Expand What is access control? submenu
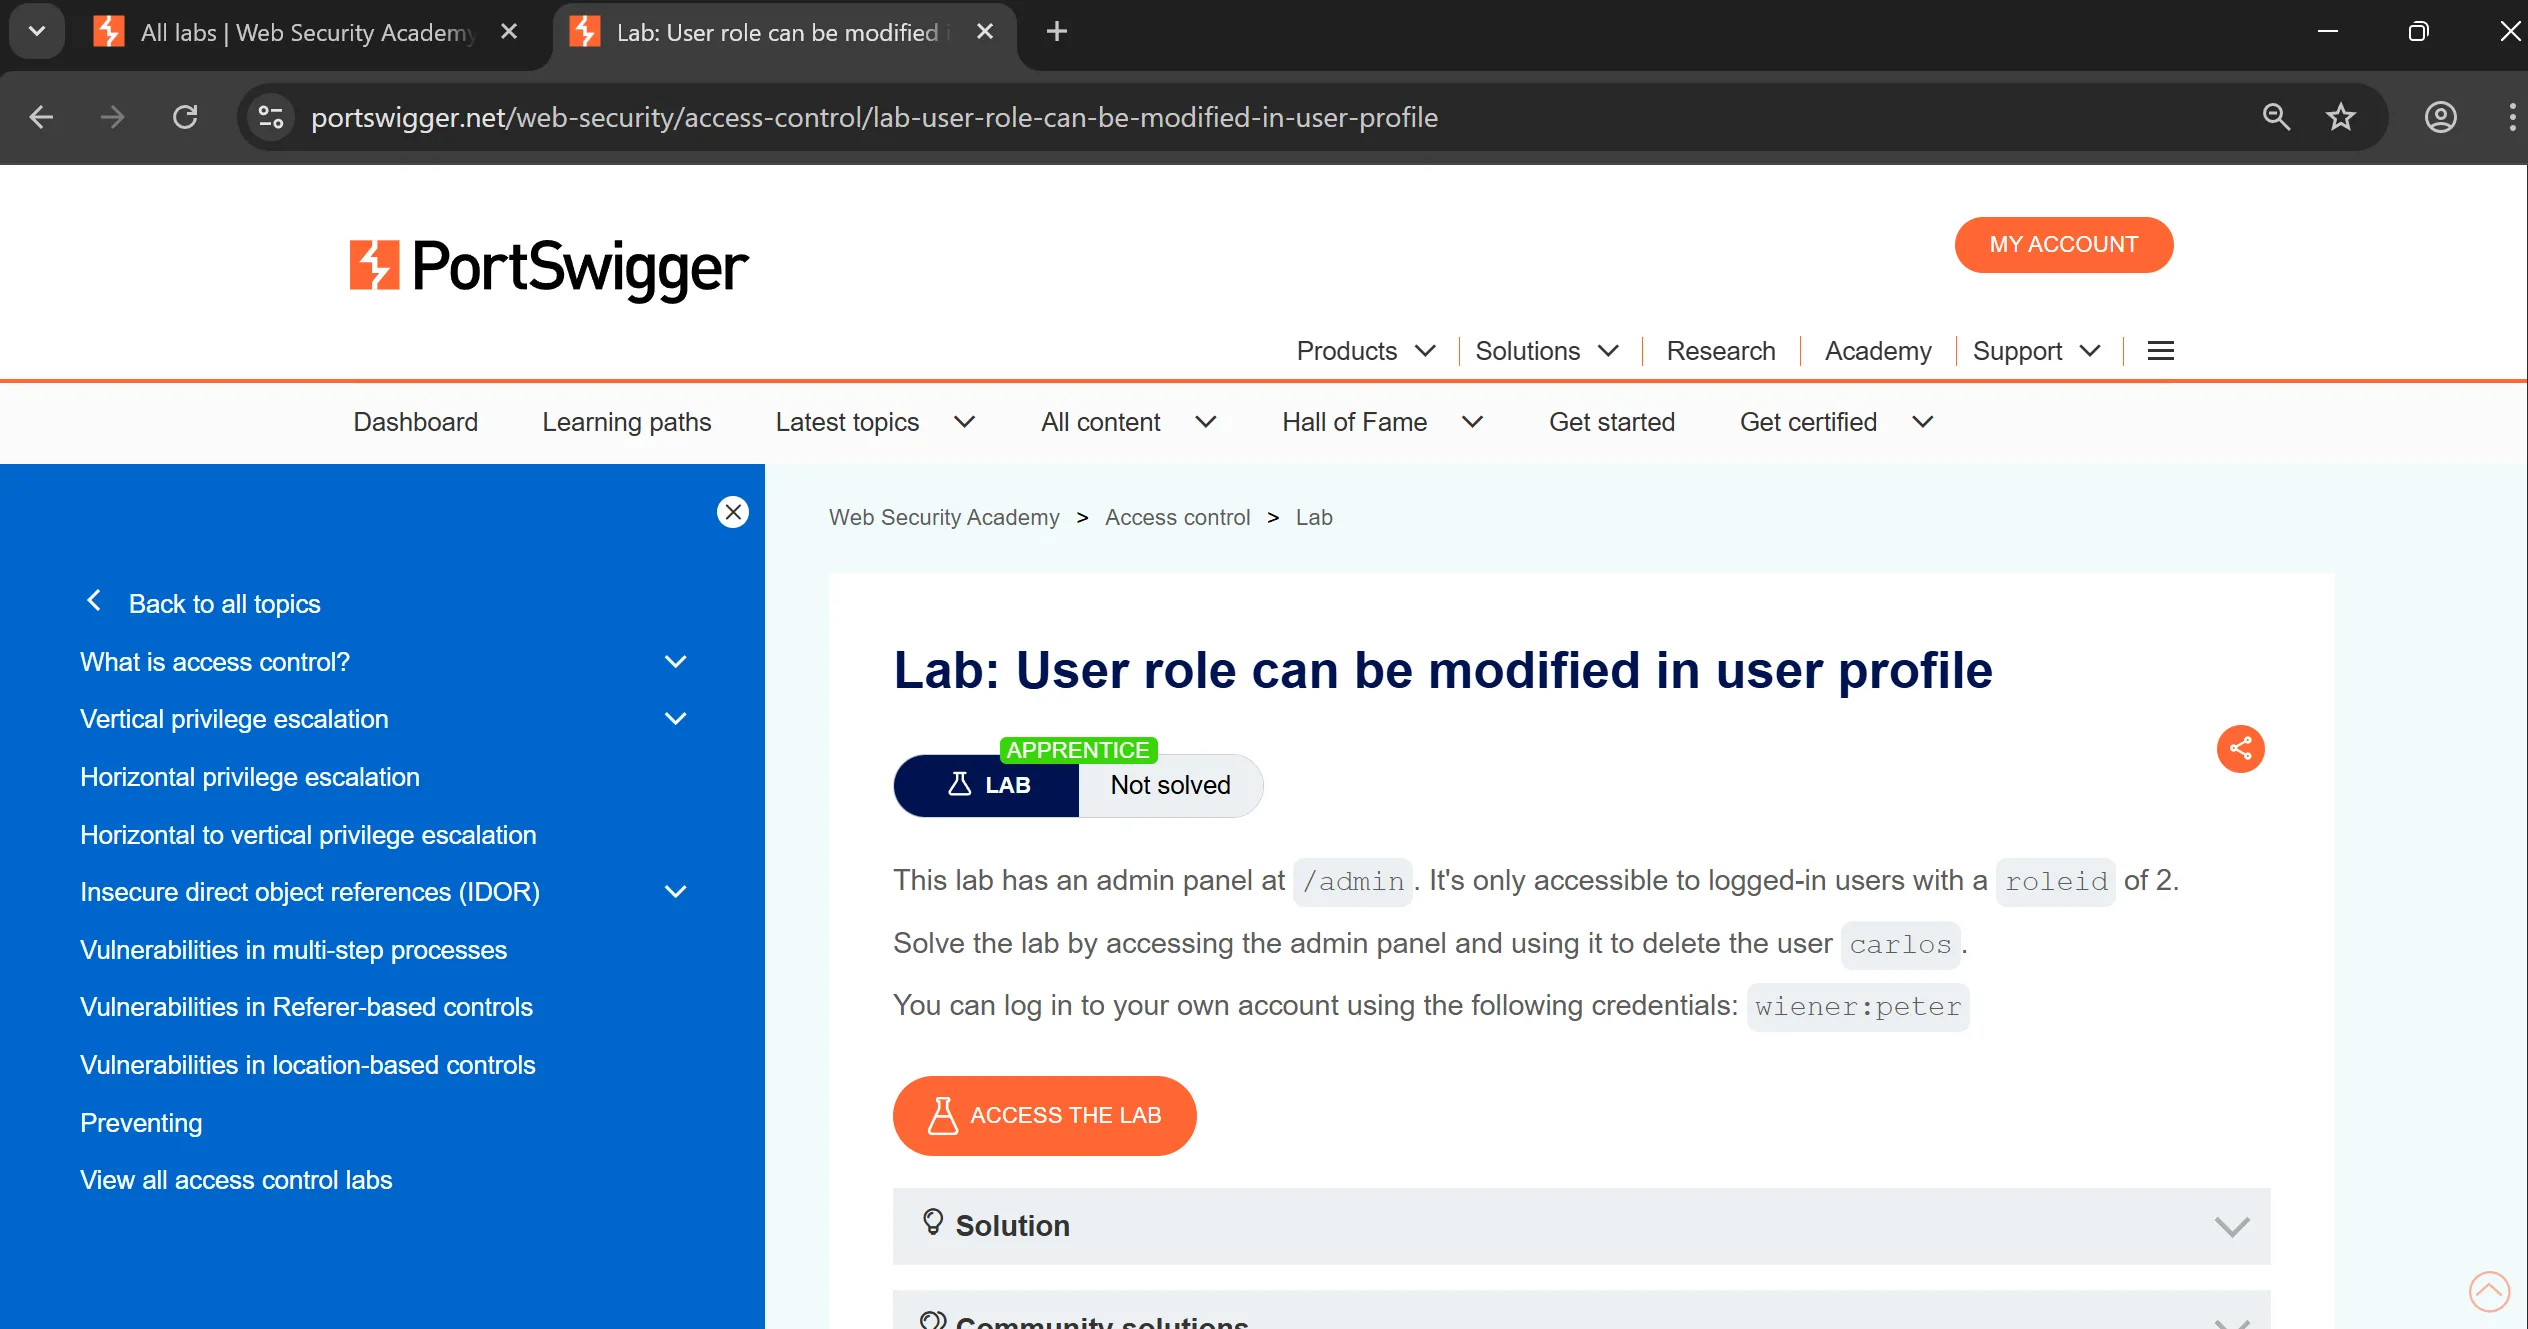 675,662
